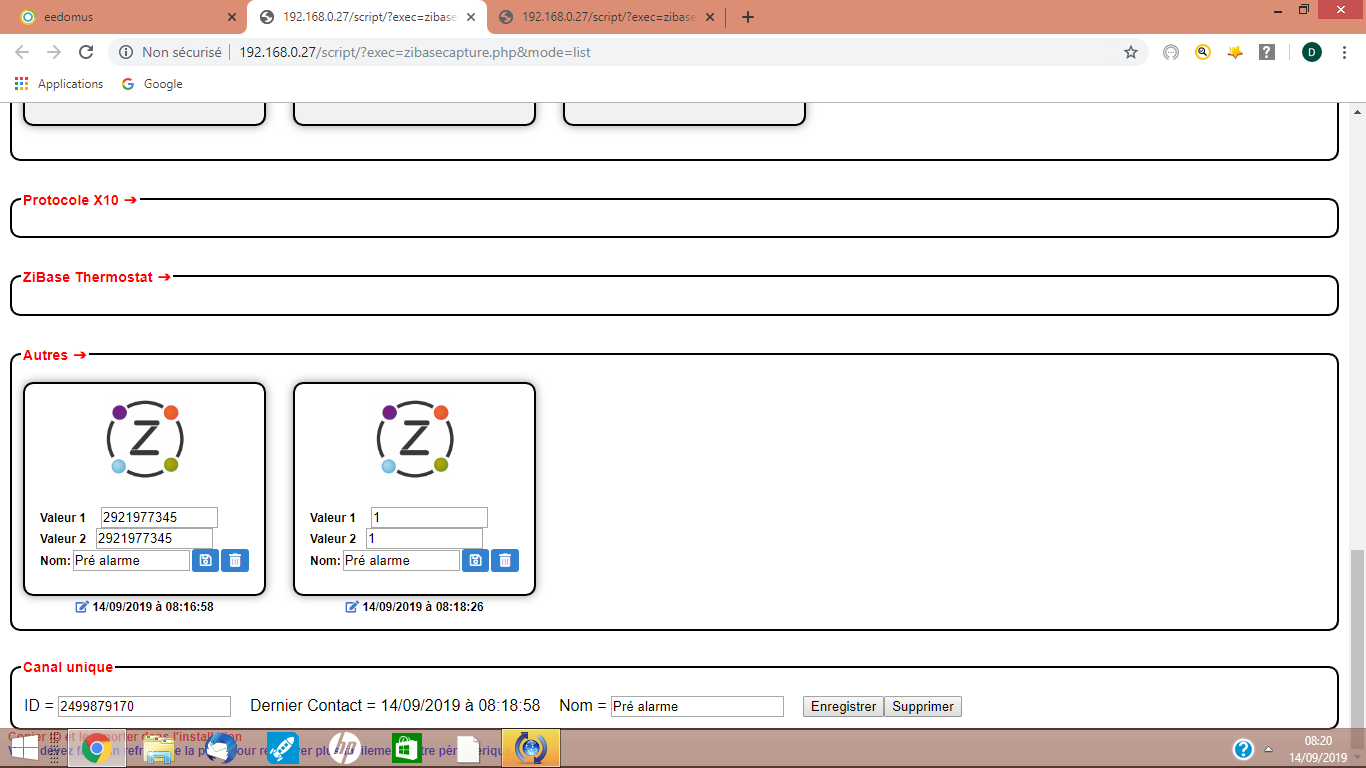The image size is (1366, 768).
Task: Delete the first Pré alarme device card
Action: tap(235, 561)
